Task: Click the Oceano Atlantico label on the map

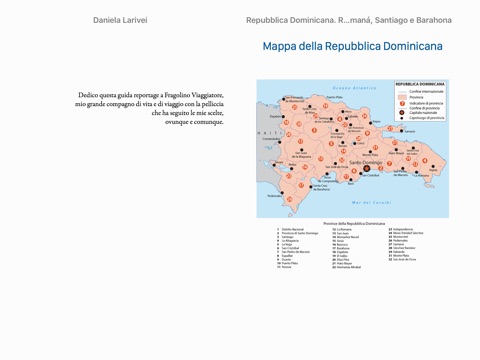Action: (354, 88)
